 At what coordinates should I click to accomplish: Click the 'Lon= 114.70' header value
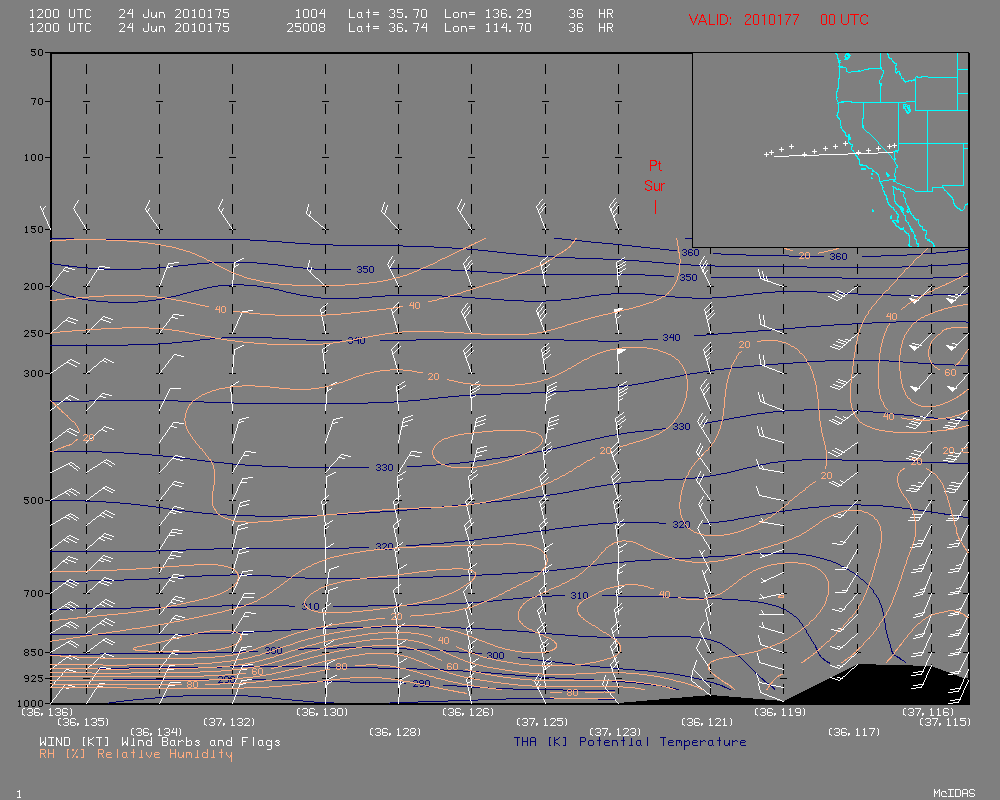[488, 28]
